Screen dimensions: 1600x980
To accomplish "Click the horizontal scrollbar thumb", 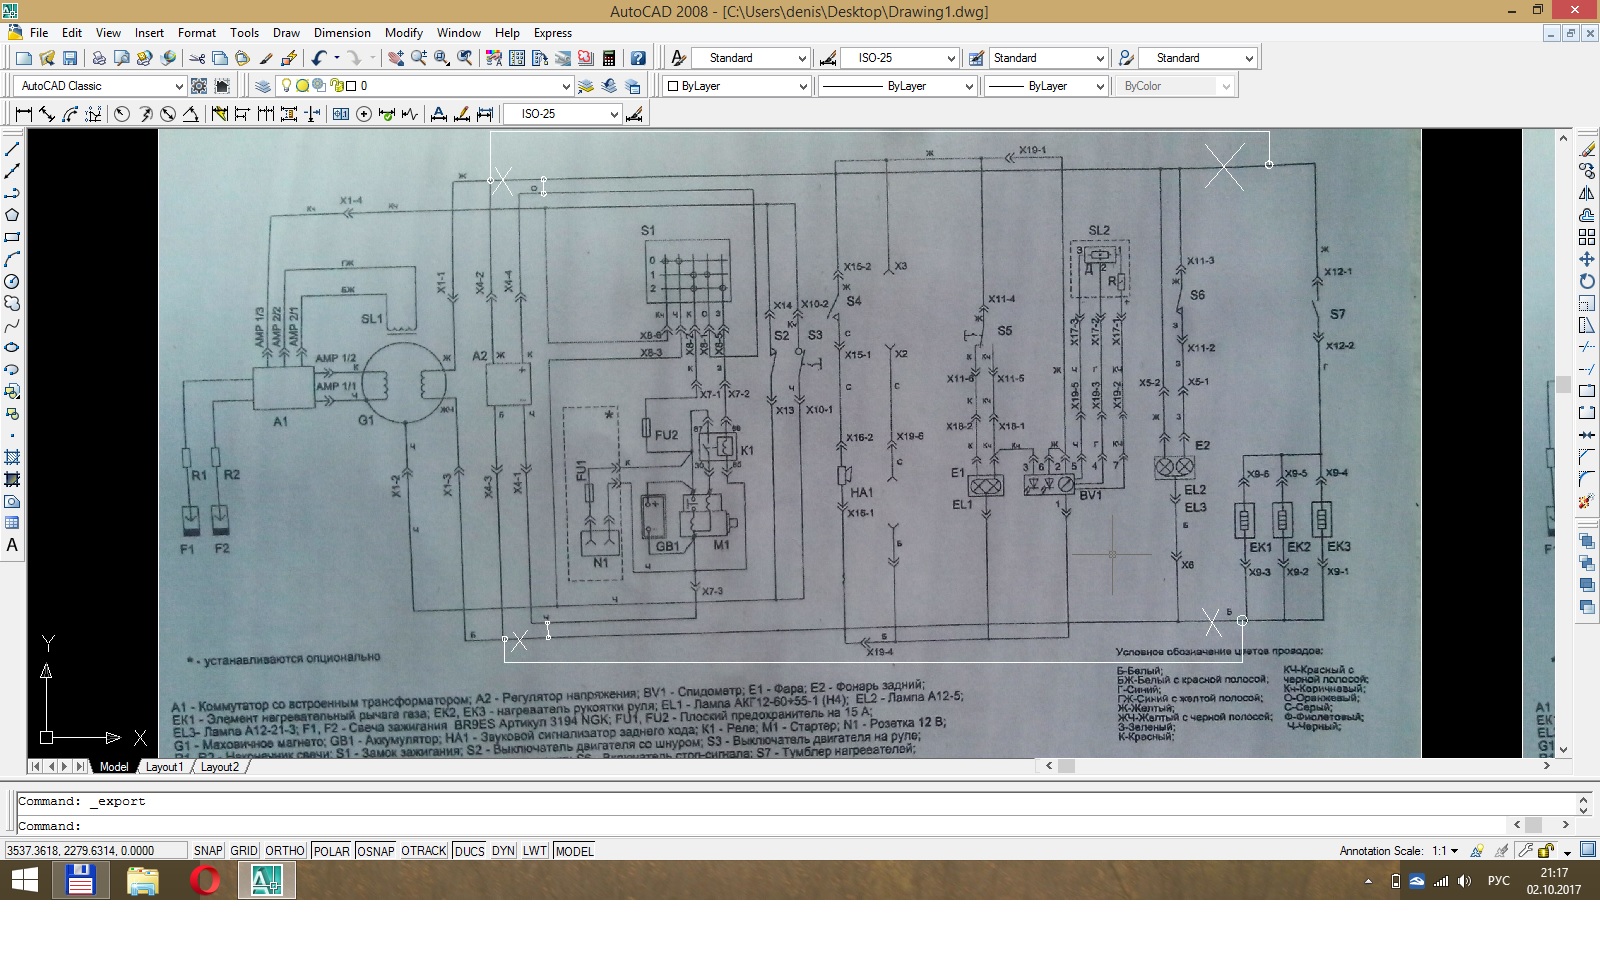I will [x=1067, y=766].
